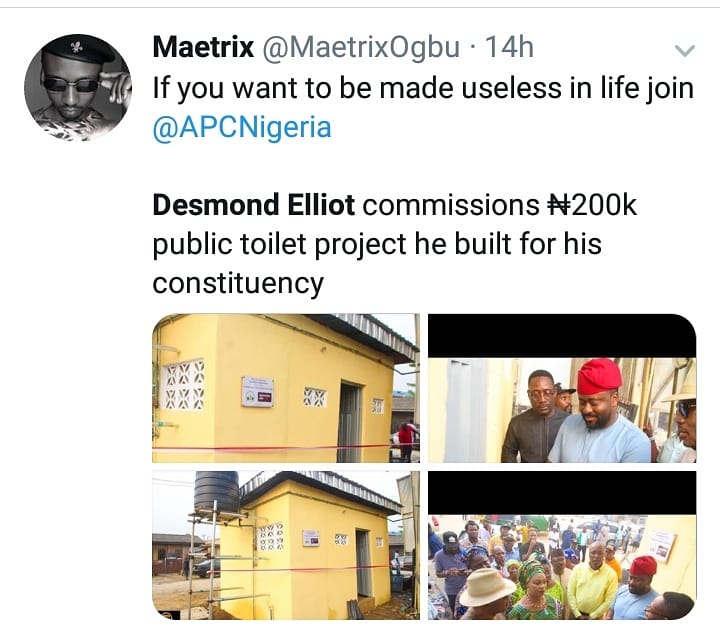Click the ₦200k amount in the tweet
Viewport: 720px width, 640px height.
(592, 206)
